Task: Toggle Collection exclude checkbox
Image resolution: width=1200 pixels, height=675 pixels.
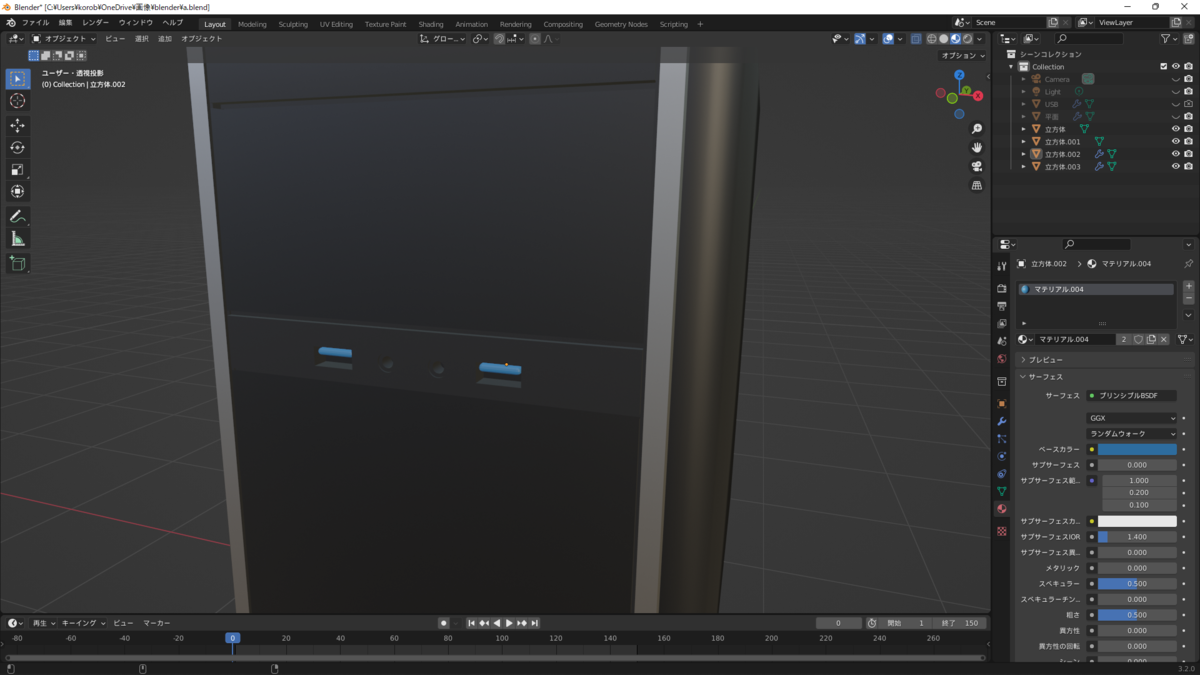Action: pyautogui.click(x=1164, y=66)
